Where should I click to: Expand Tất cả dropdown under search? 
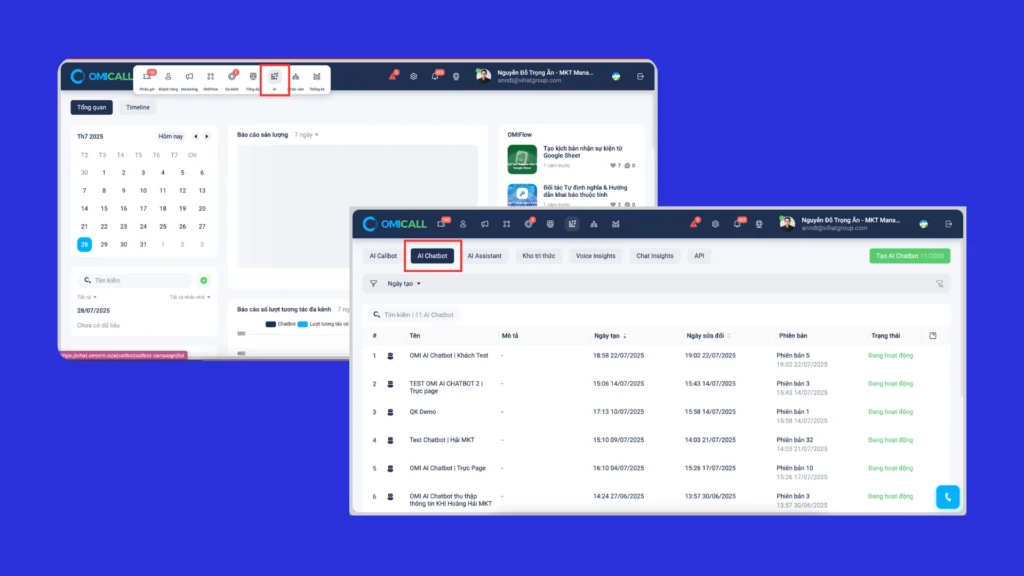coord(87,297)
